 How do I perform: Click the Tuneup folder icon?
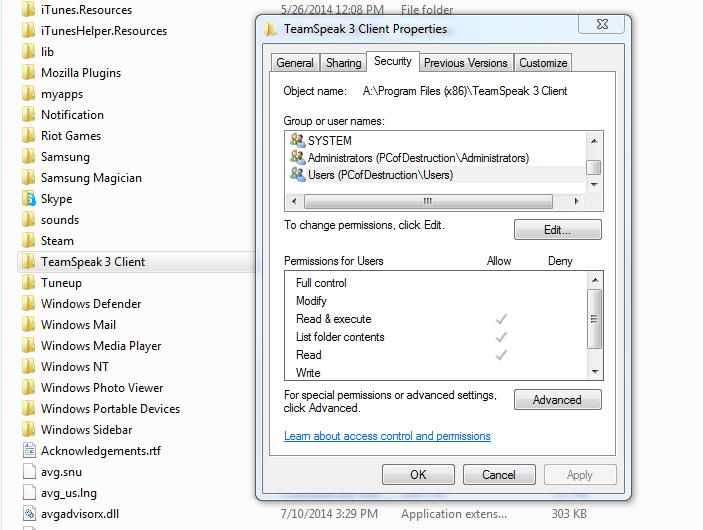point(29,282)
